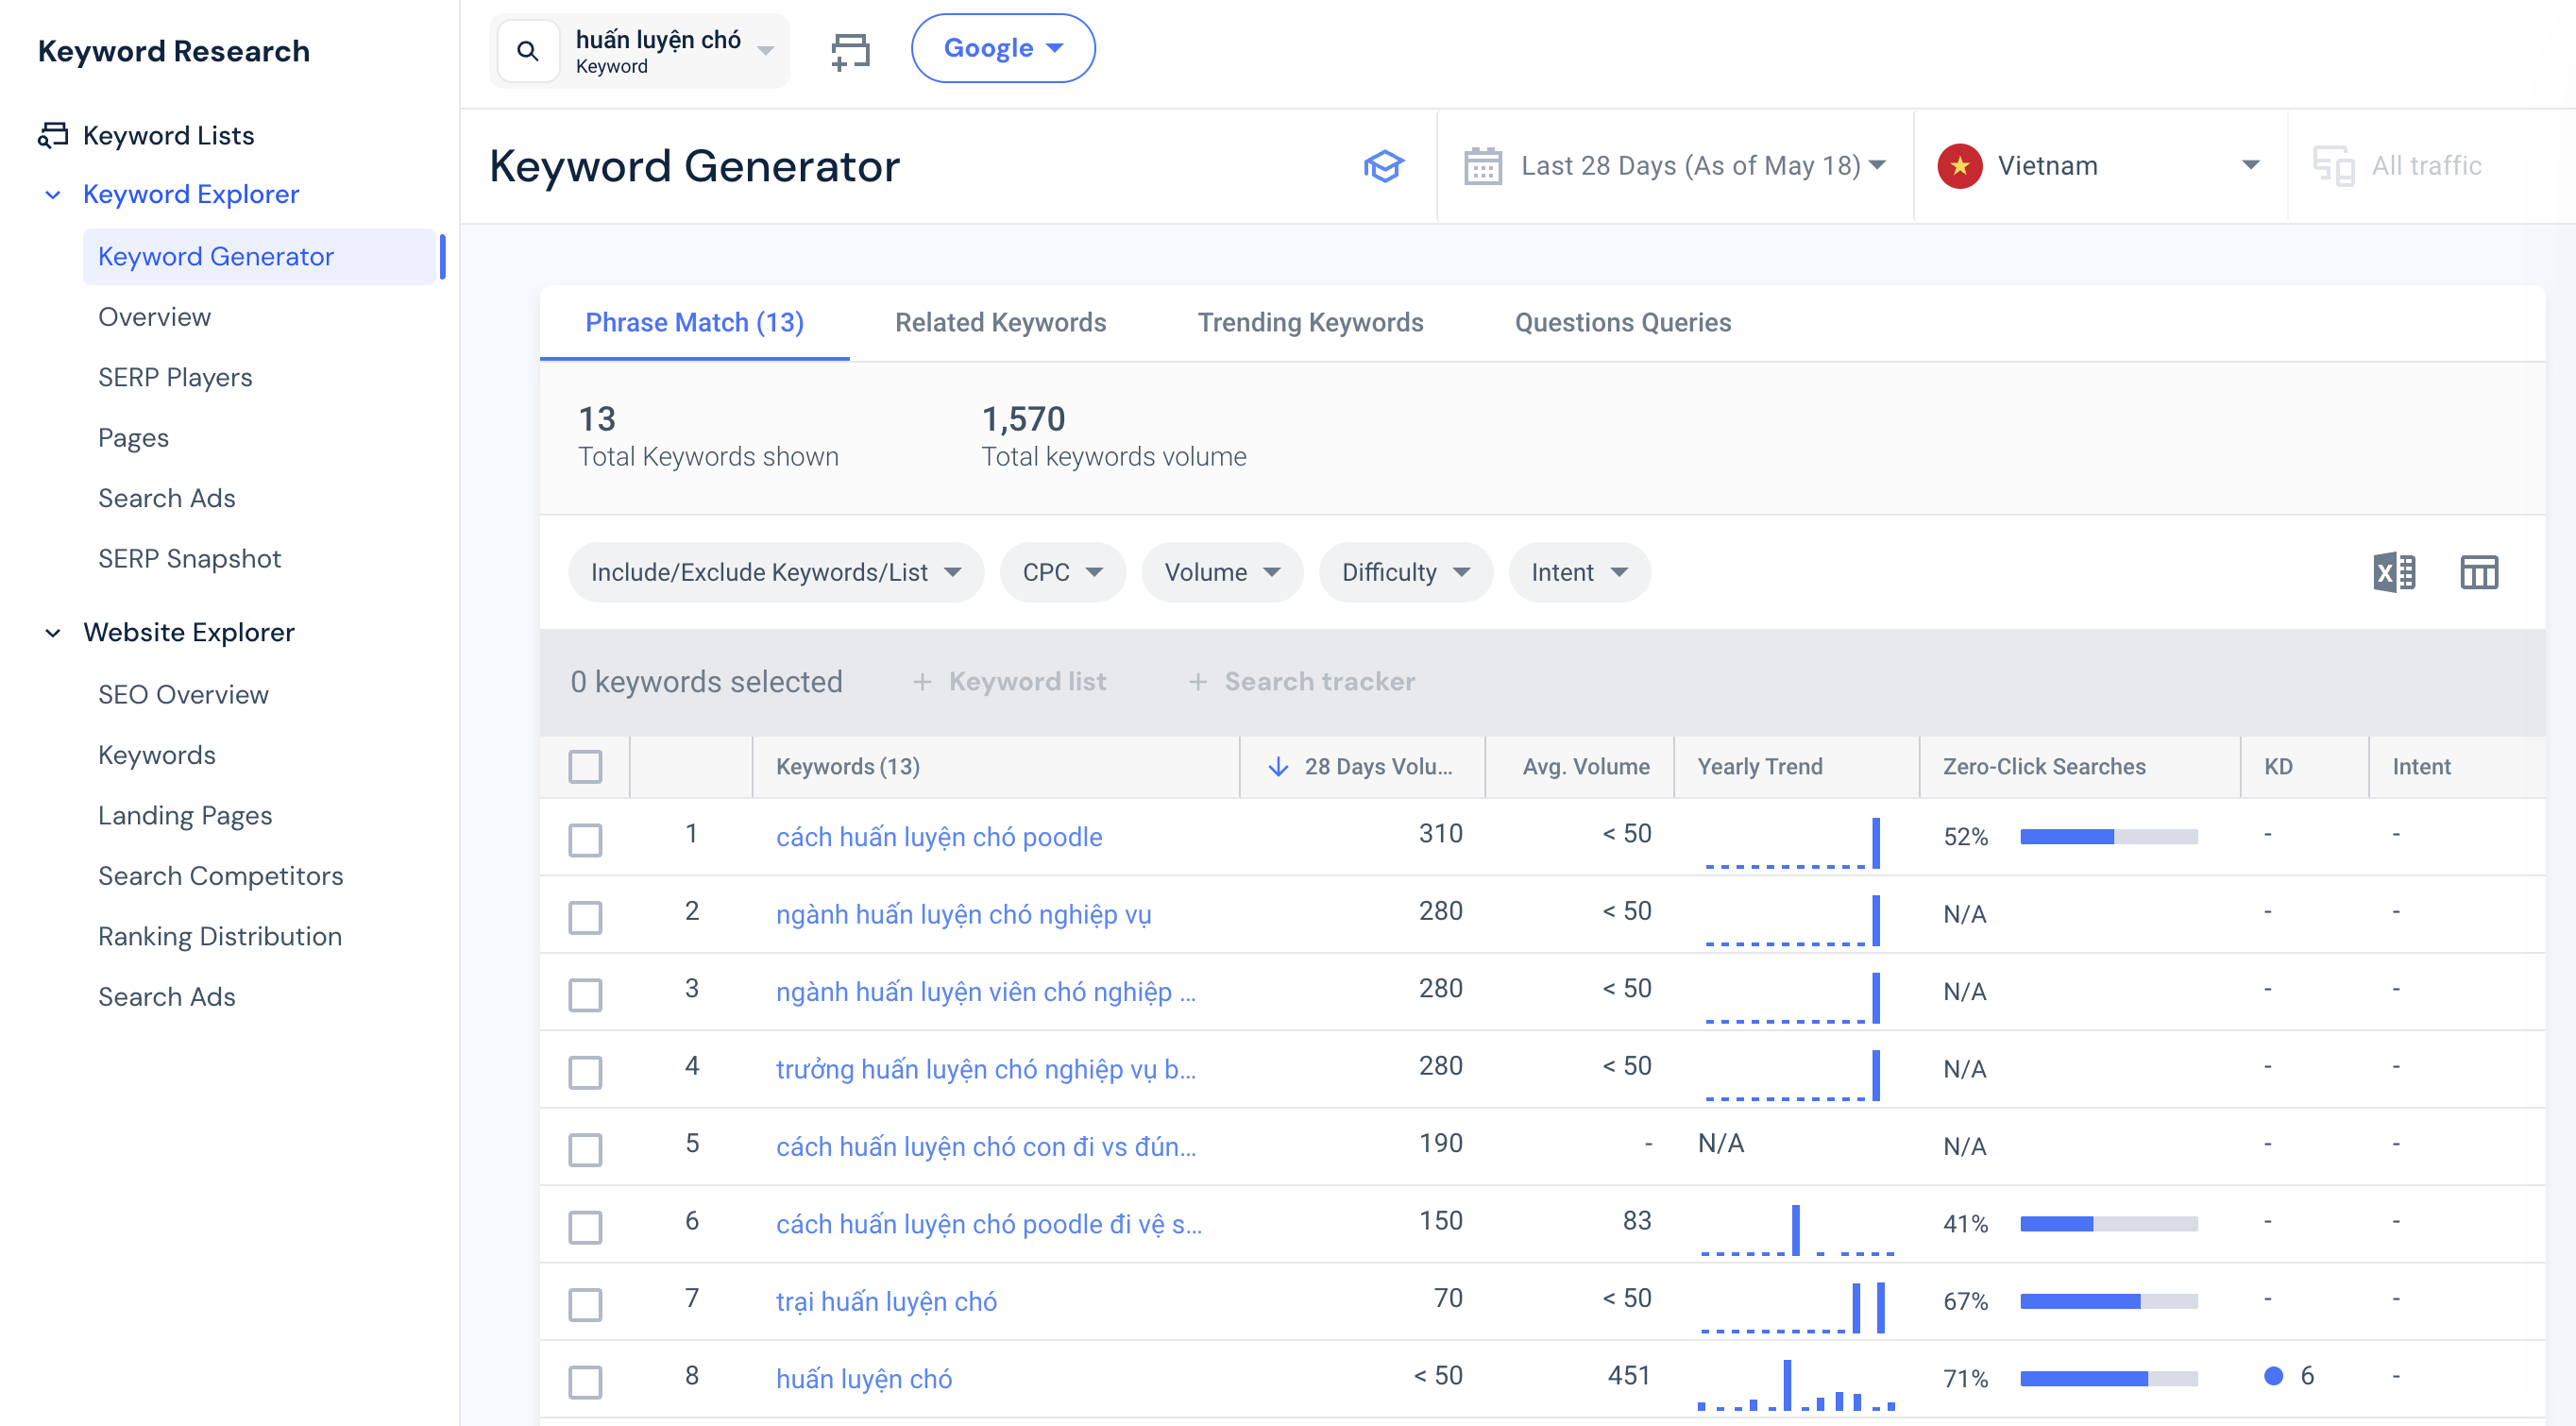Check the cách huấn luyện chó poodle row
2576x1426 pixels.
585,840
